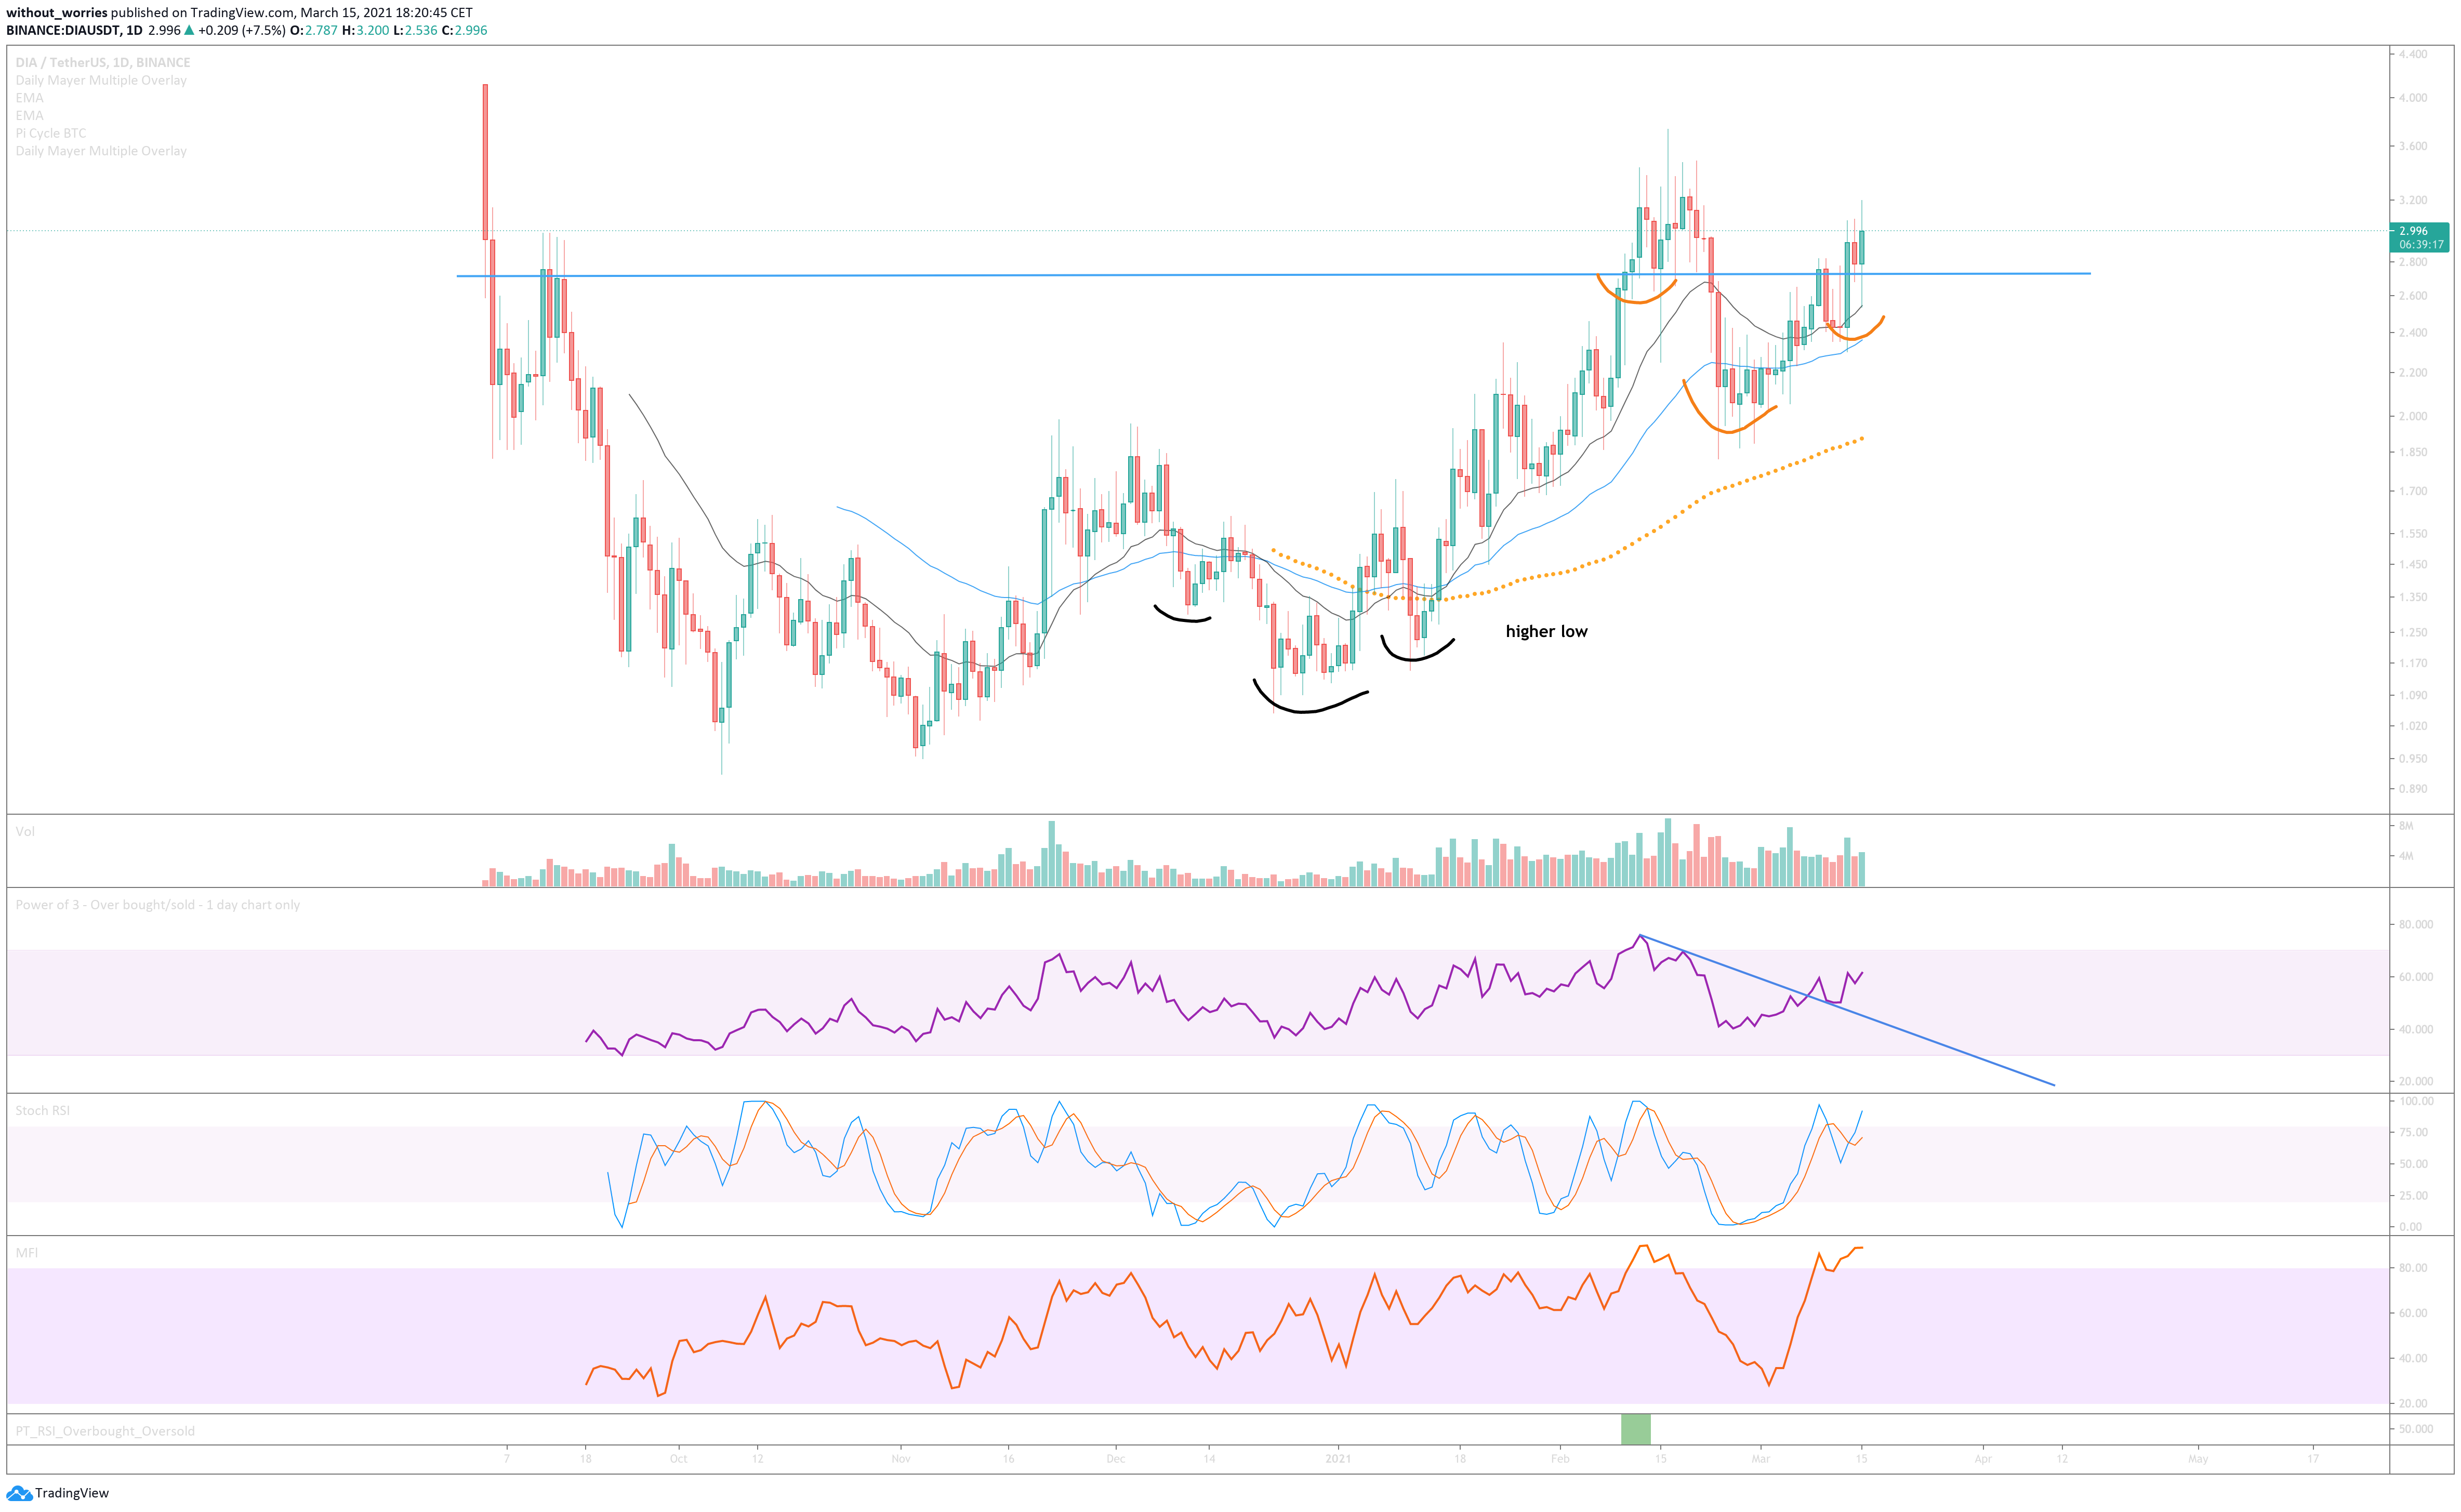This screenshot has width=2461, height=1512.
Task: Click the 4.000 price scale label
Action: pyautogui.click(x=2413, y=98)
